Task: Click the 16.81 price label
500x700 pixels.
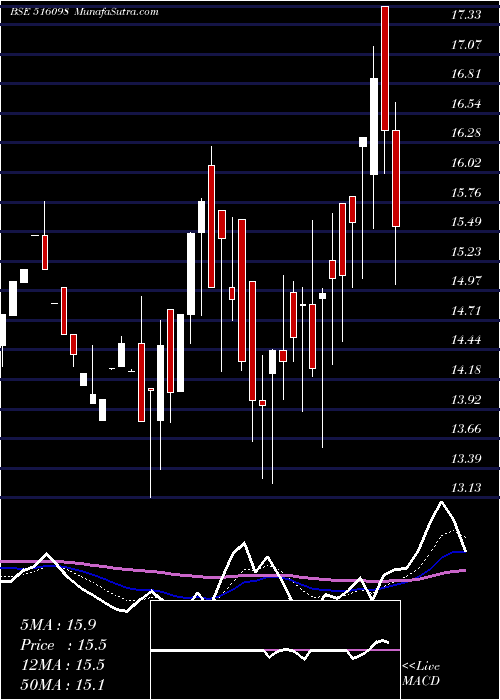Action: 466,74
